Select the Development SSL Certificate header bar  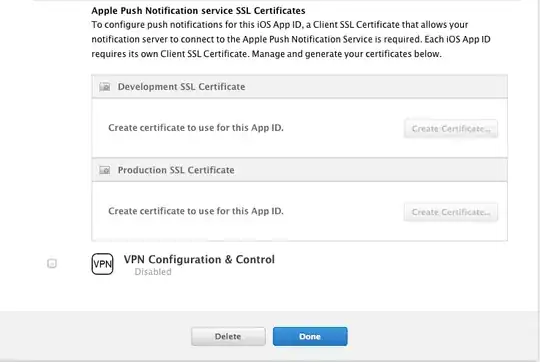[x=299, y=87]
